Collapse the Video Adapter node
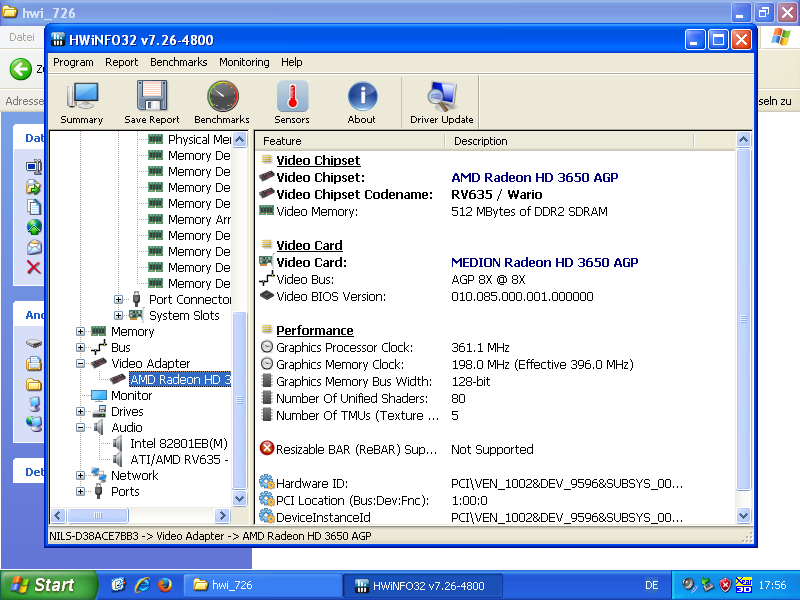 click(x=80, y=364)
